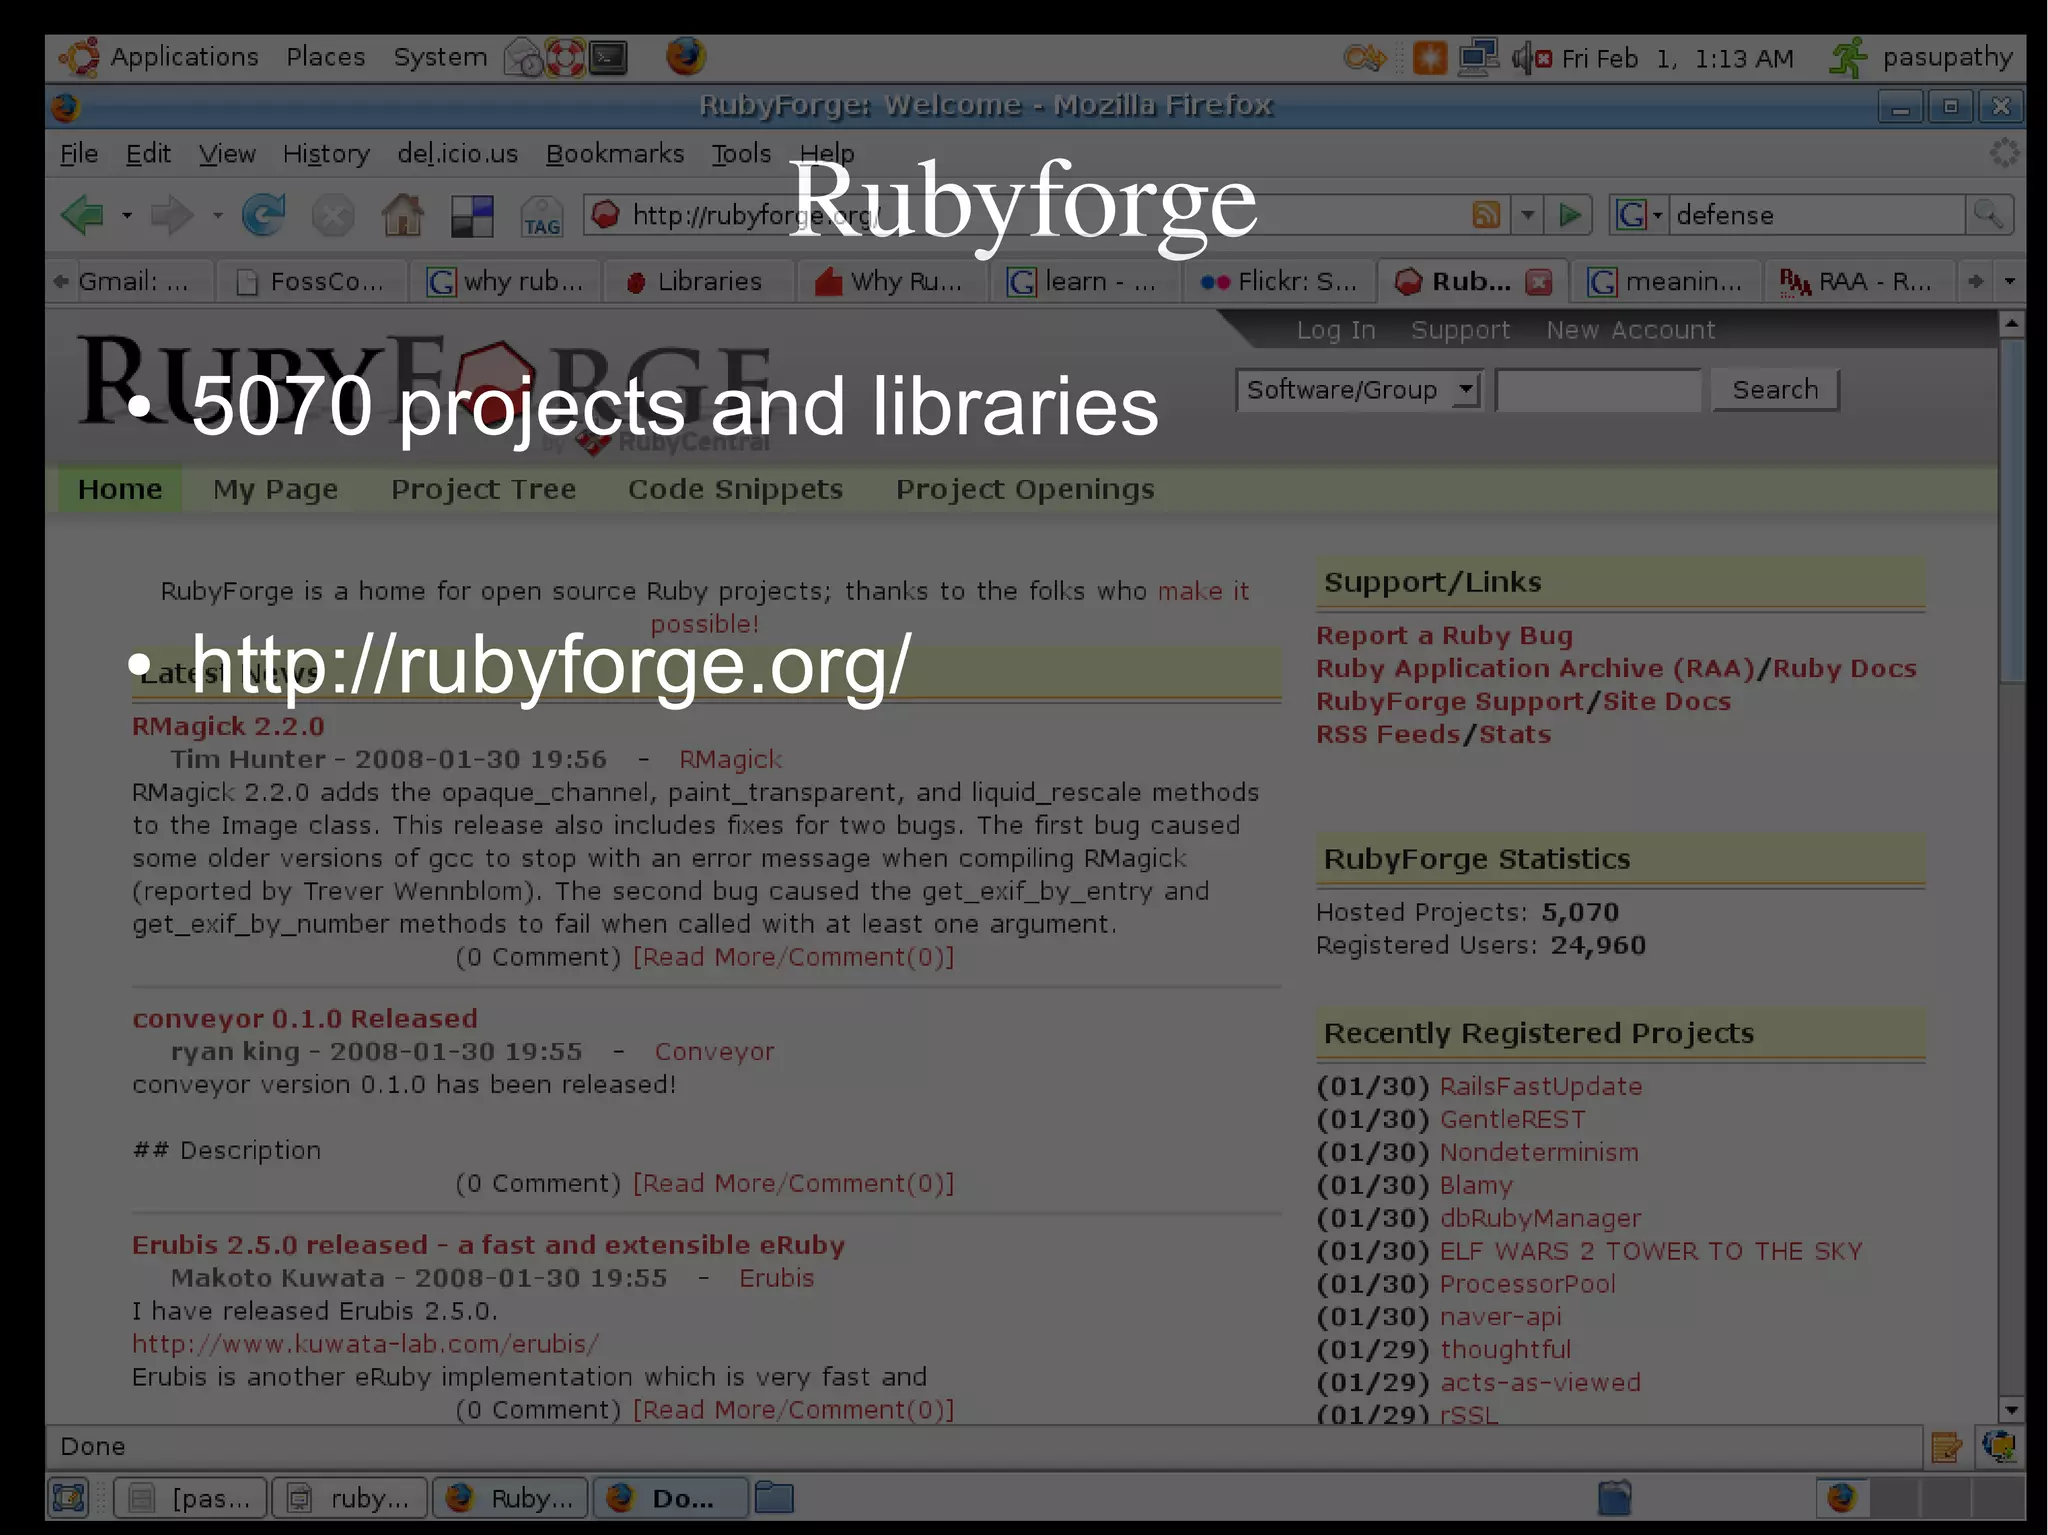The height and width of the screenshot is (1535, 2048).
Task: Open the History menu
Action: coord(326,154)
